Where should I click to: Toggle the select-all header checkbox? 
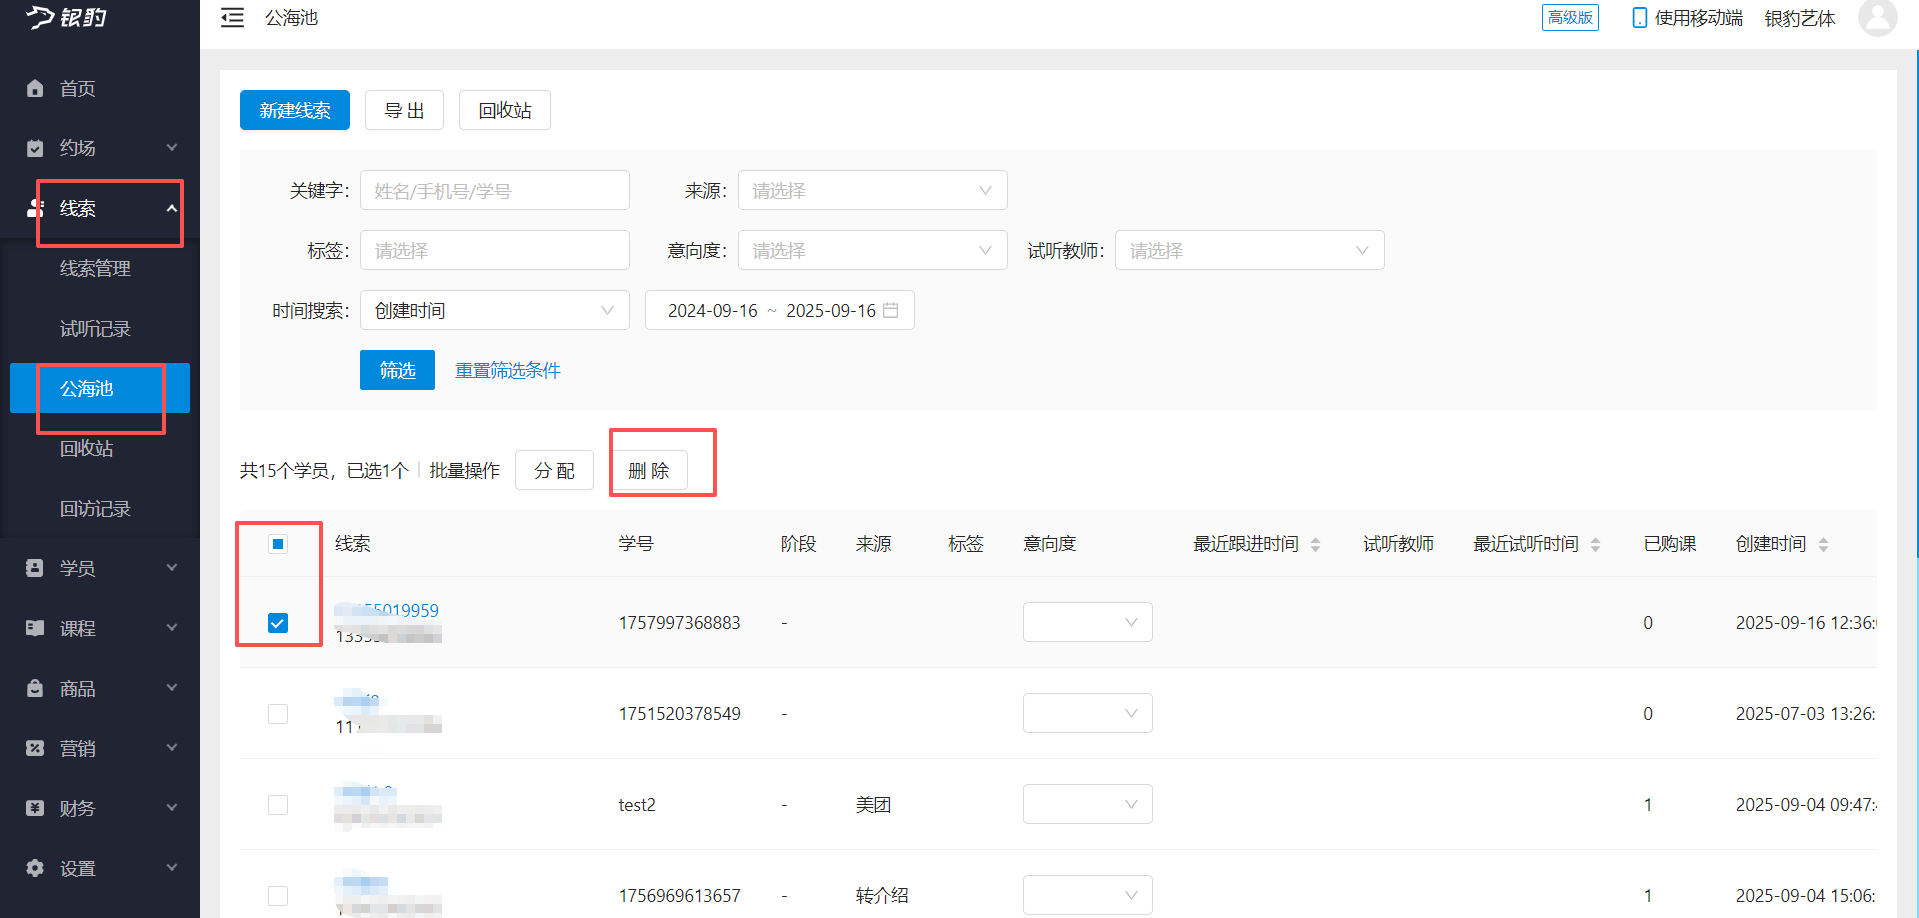pyautogui.click(x=278, y=544)
